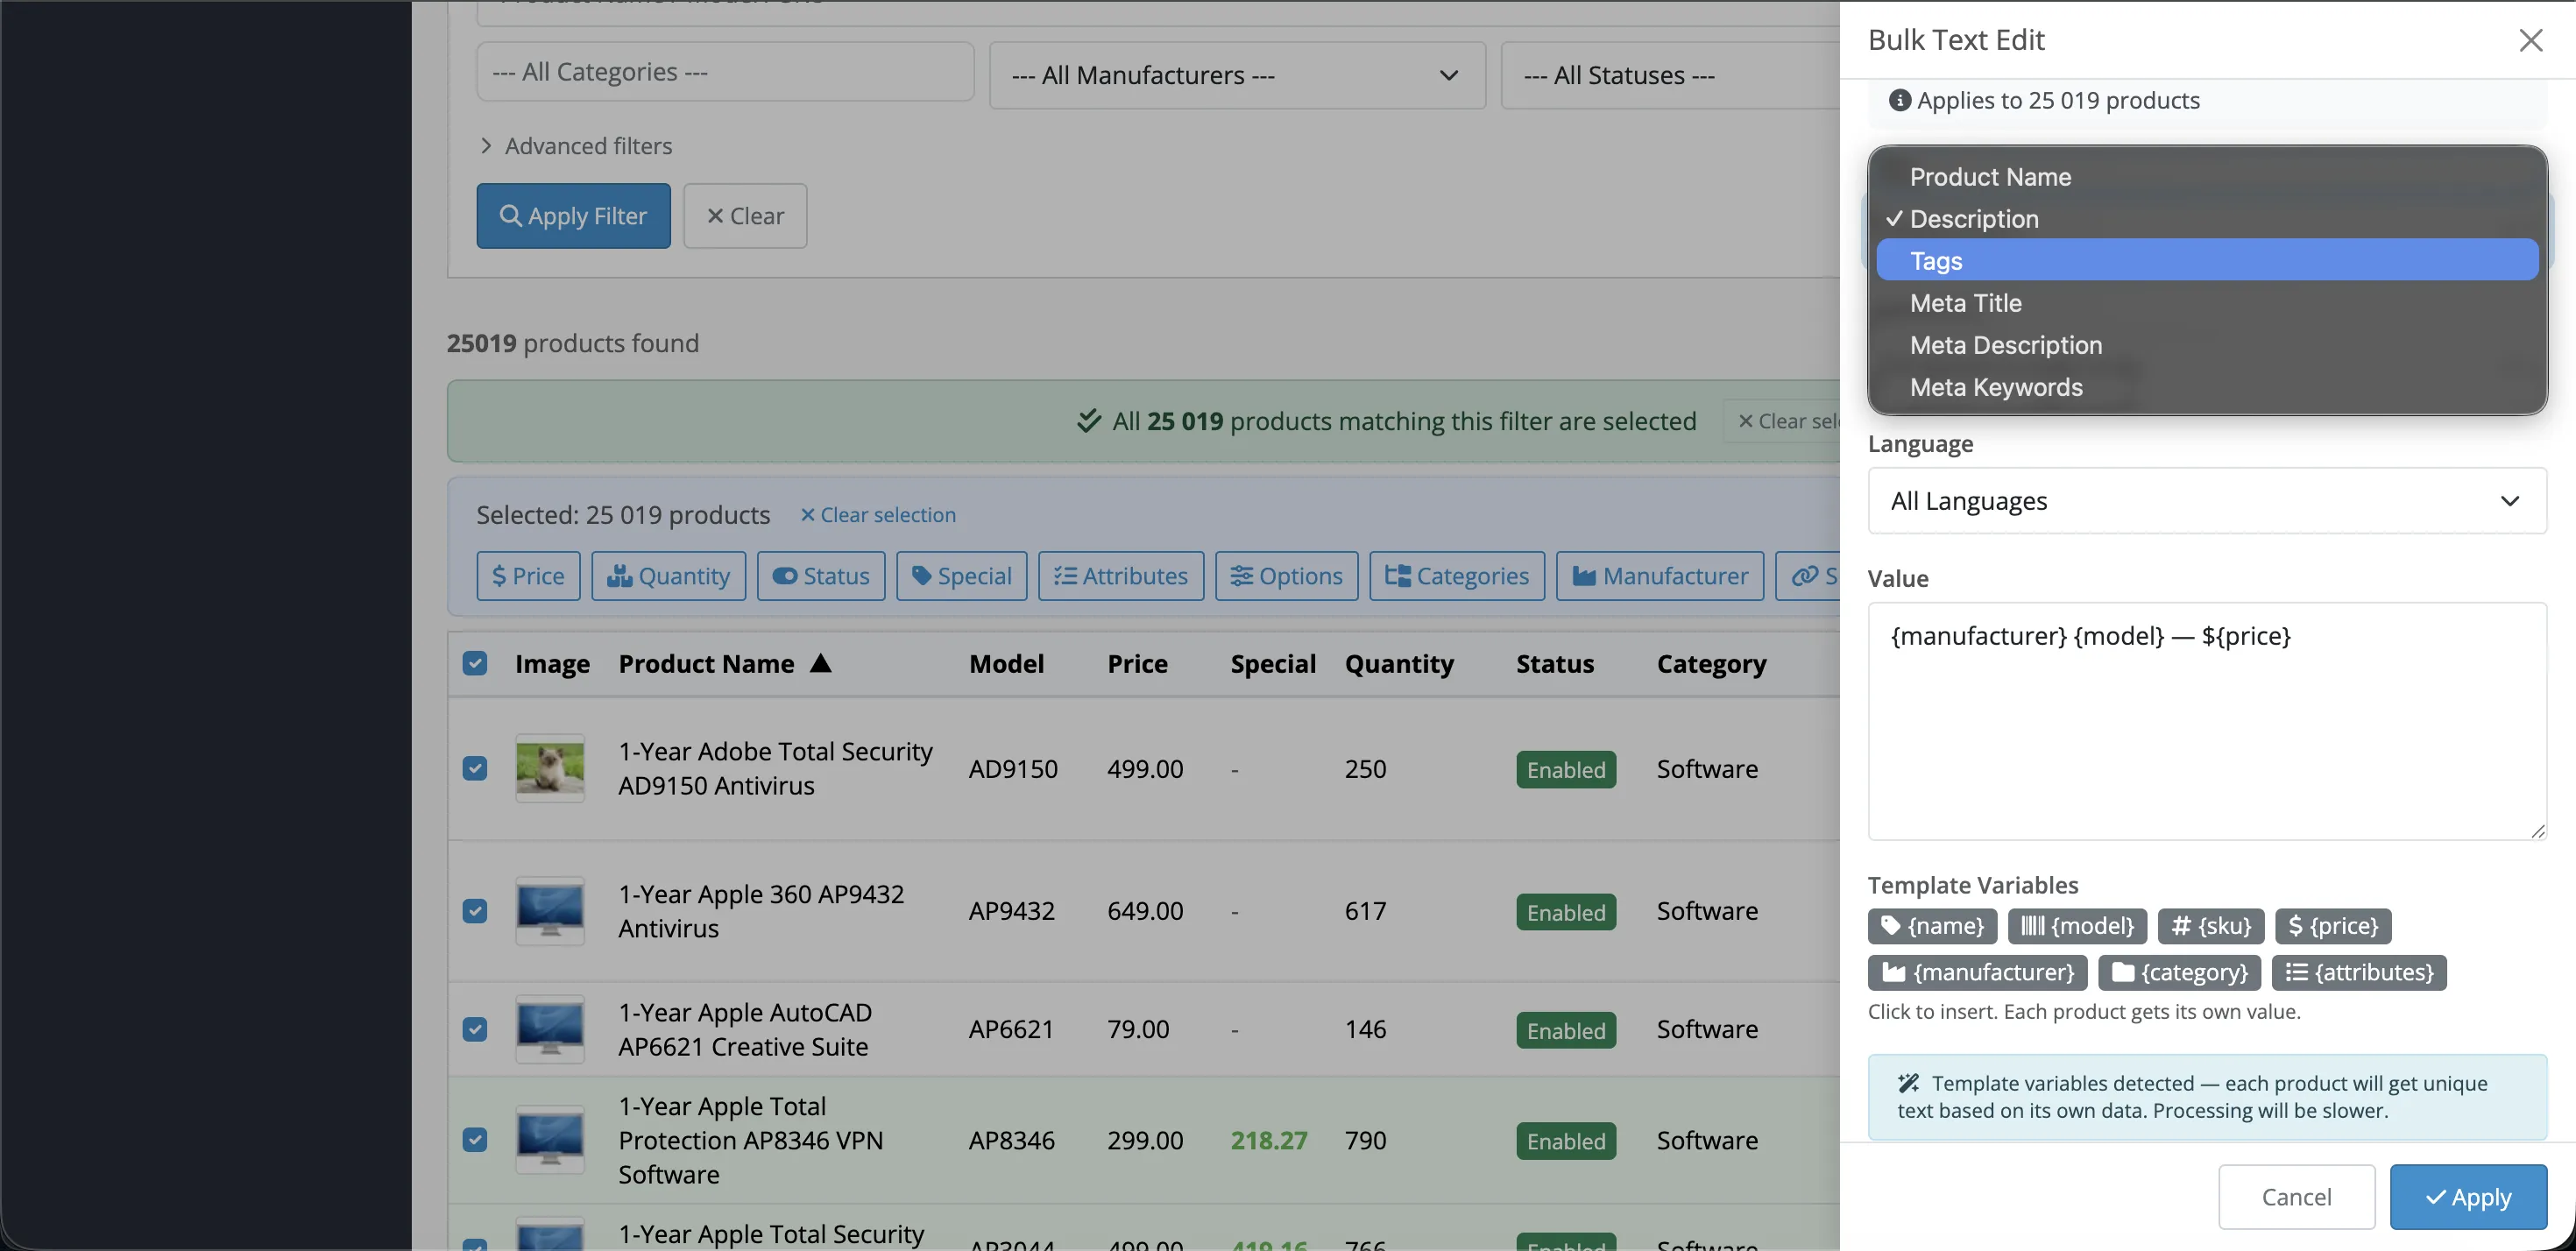Expand Advanced filters section
The image size is (2576, 1251).
[576, 146]
